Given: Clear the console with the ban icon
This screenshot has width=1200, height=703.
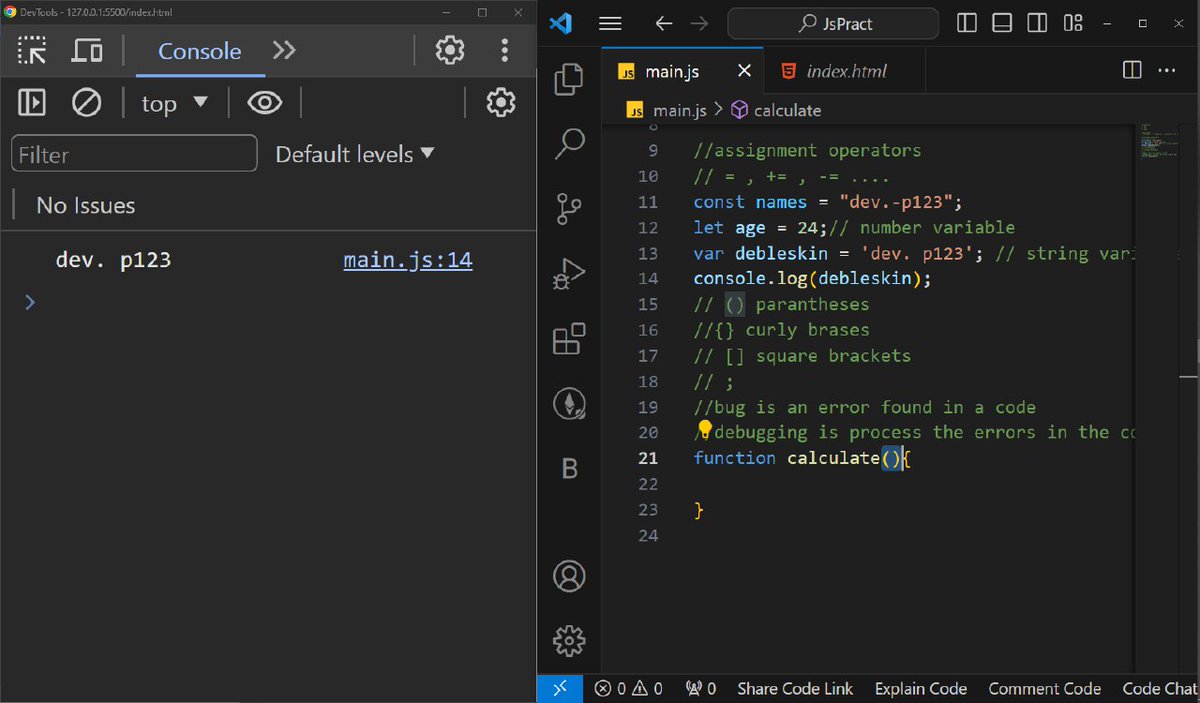Looking at the screenshot, I should point(87,102).
